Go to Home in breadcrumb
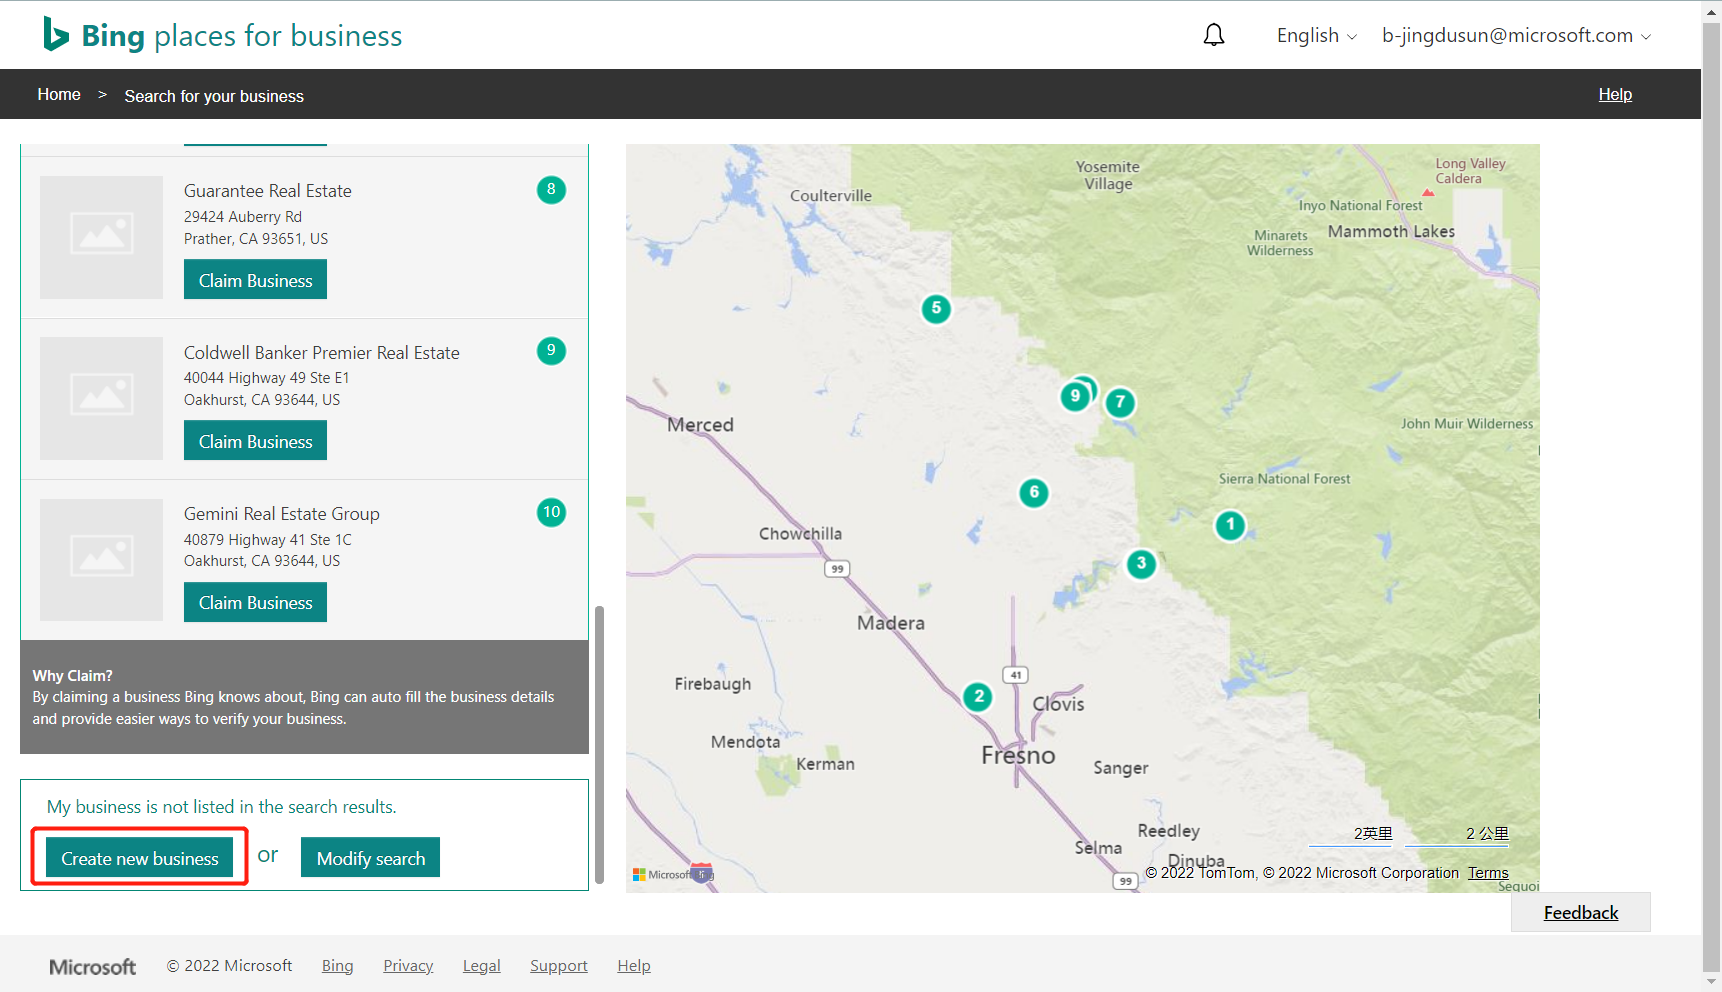 point(59,94)
